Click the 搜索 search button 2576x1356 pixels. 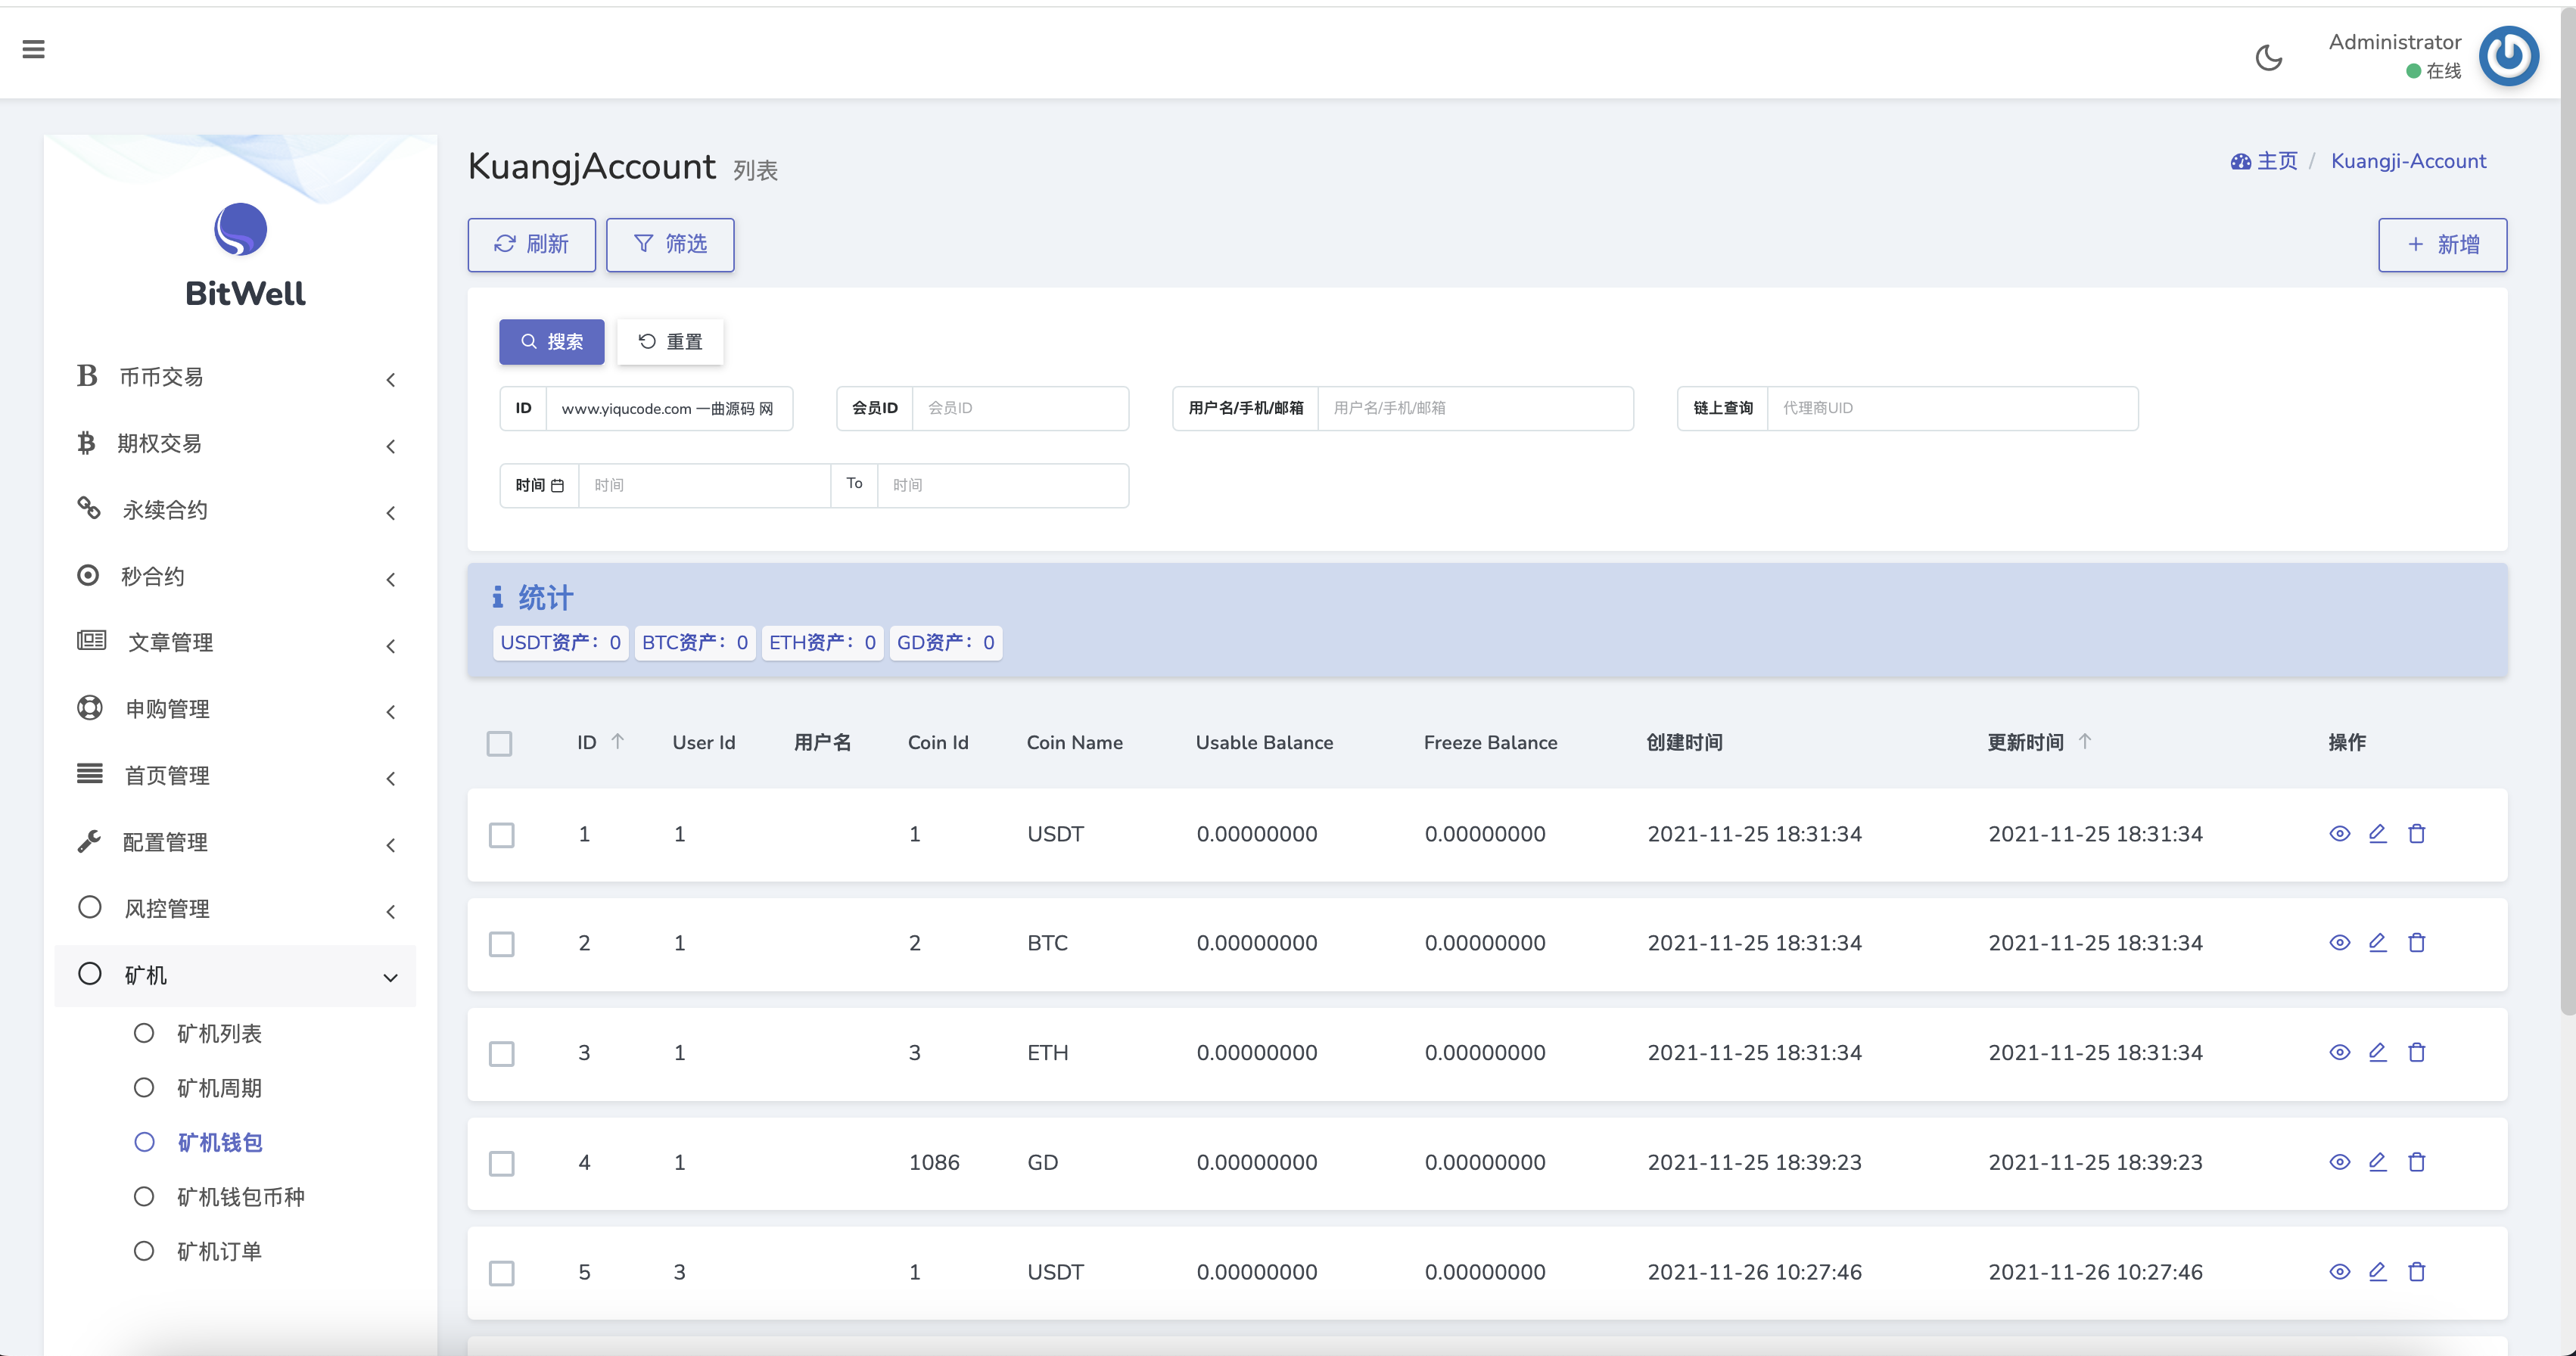click(551, 342)
